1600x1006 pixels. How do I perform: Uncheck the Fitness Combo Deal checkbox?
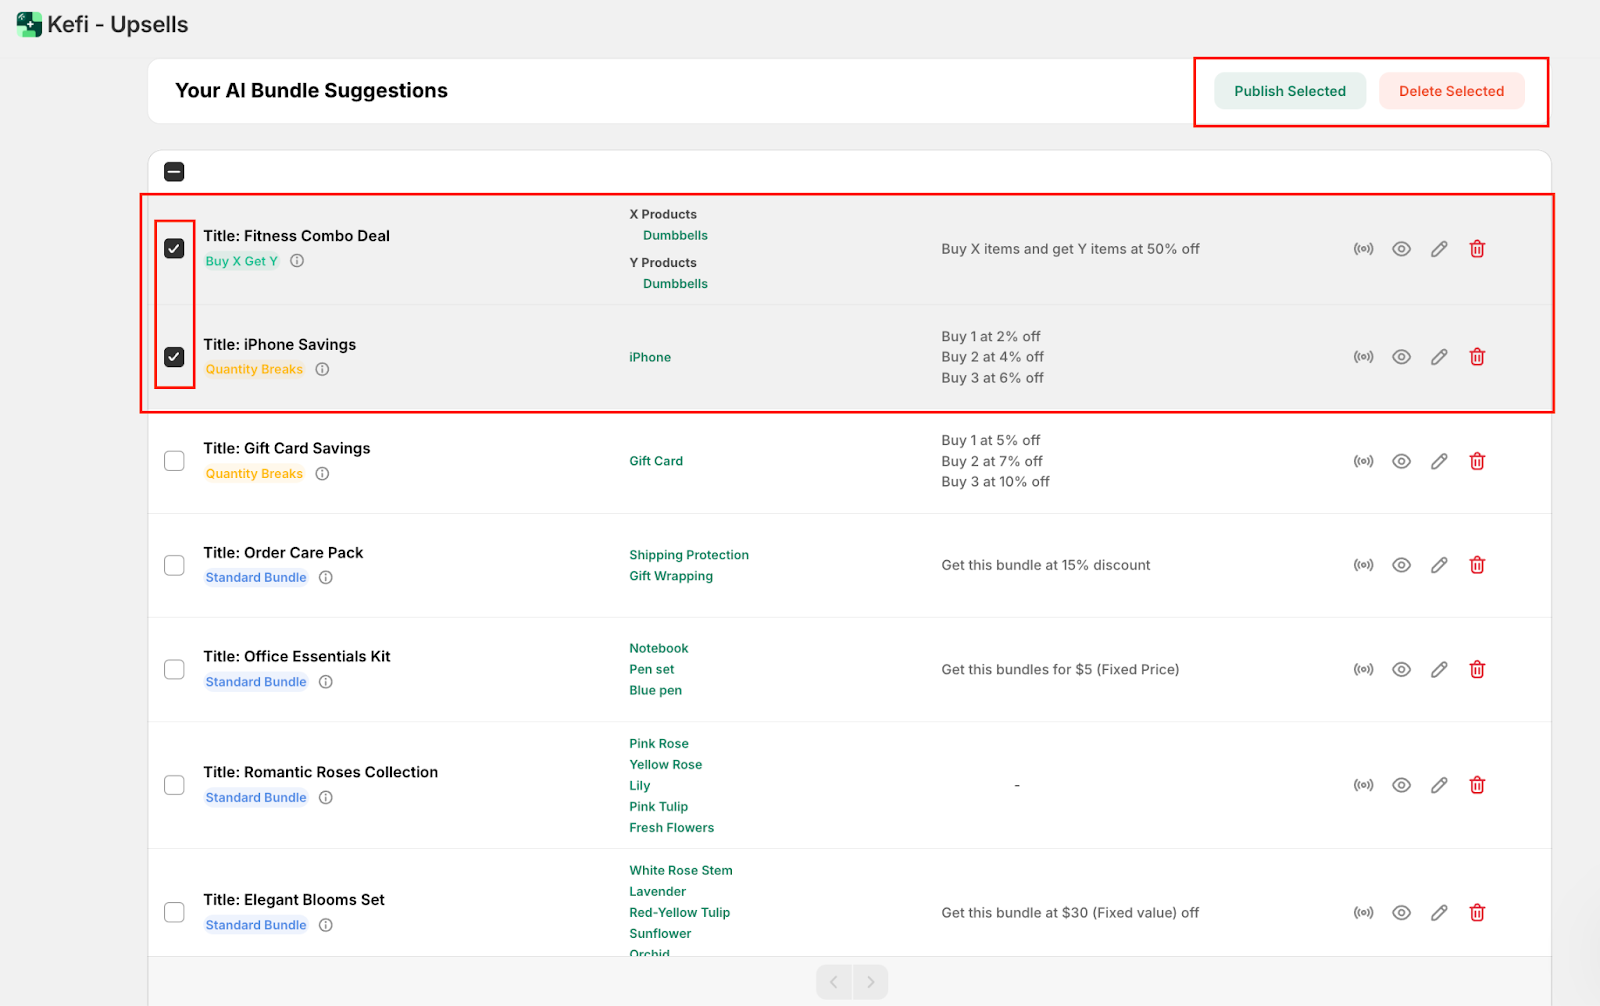(x=174, y=249)
